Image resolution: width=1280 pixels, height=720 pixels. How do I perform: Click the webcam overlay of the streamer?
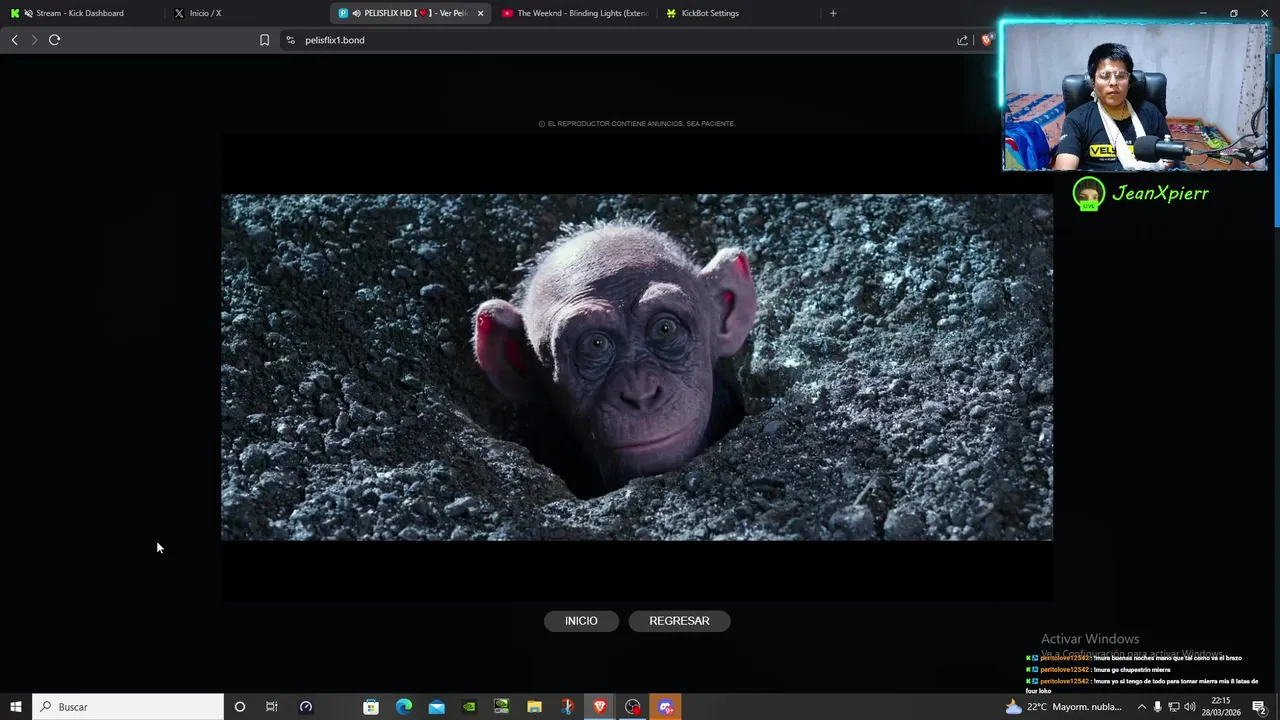tap(1135, 97)
